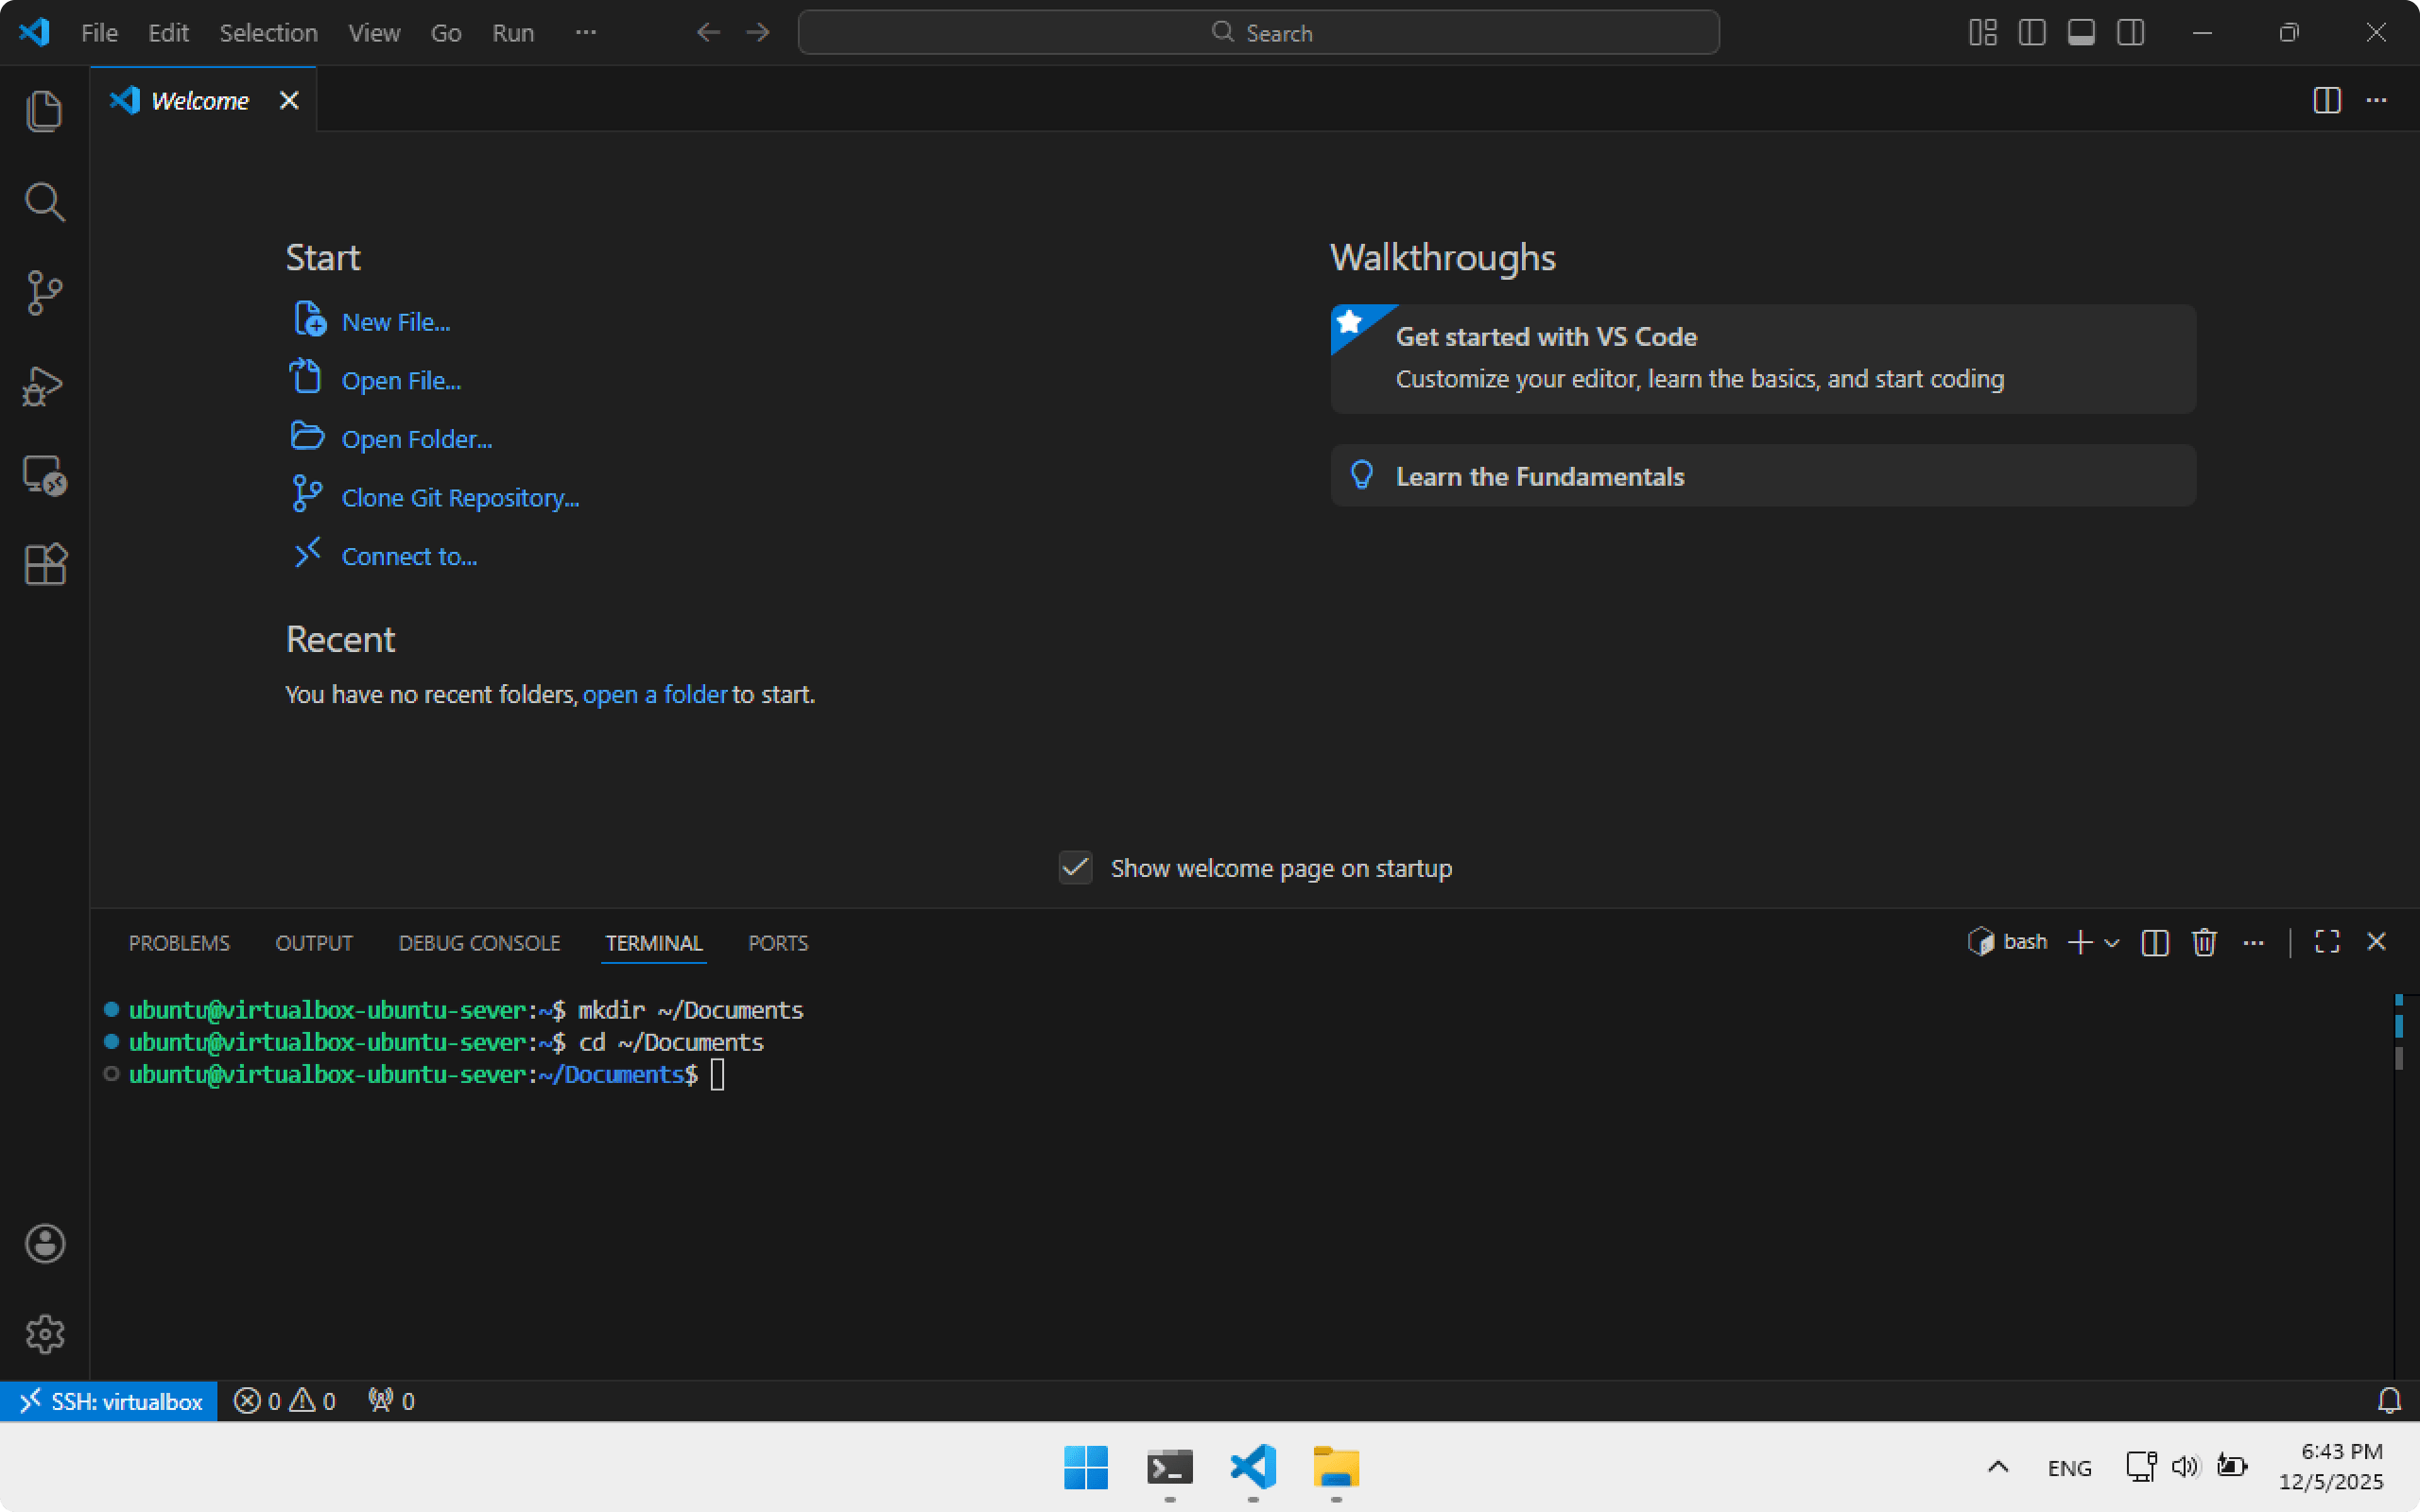Open the overflow menu in menu bar
Viewport: 2420px width, 1512px height.
[x=586, y=33]
